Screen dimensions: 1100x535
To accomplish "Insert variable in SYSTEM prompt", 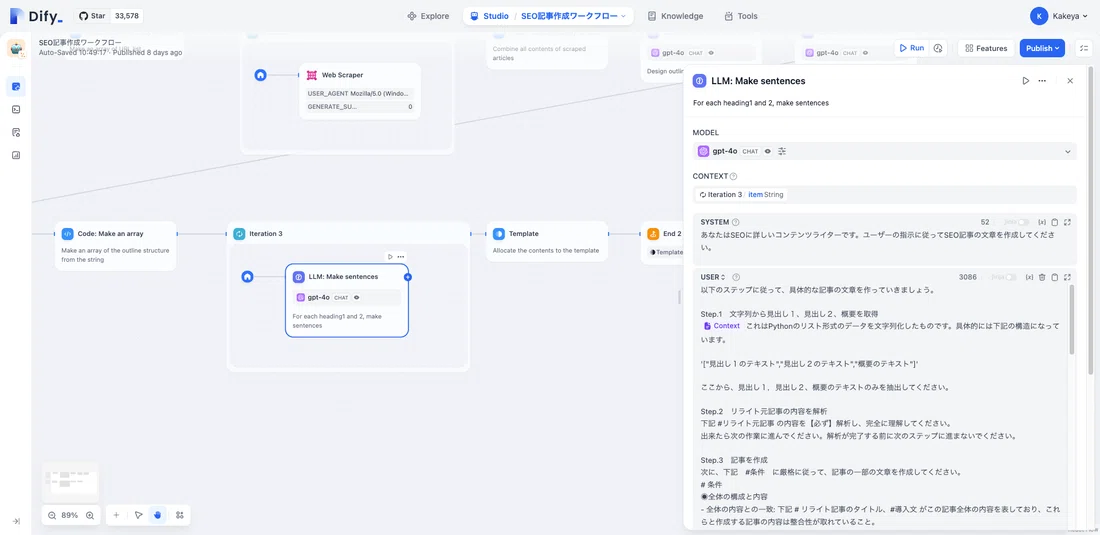I will (x=1042, y=222).
